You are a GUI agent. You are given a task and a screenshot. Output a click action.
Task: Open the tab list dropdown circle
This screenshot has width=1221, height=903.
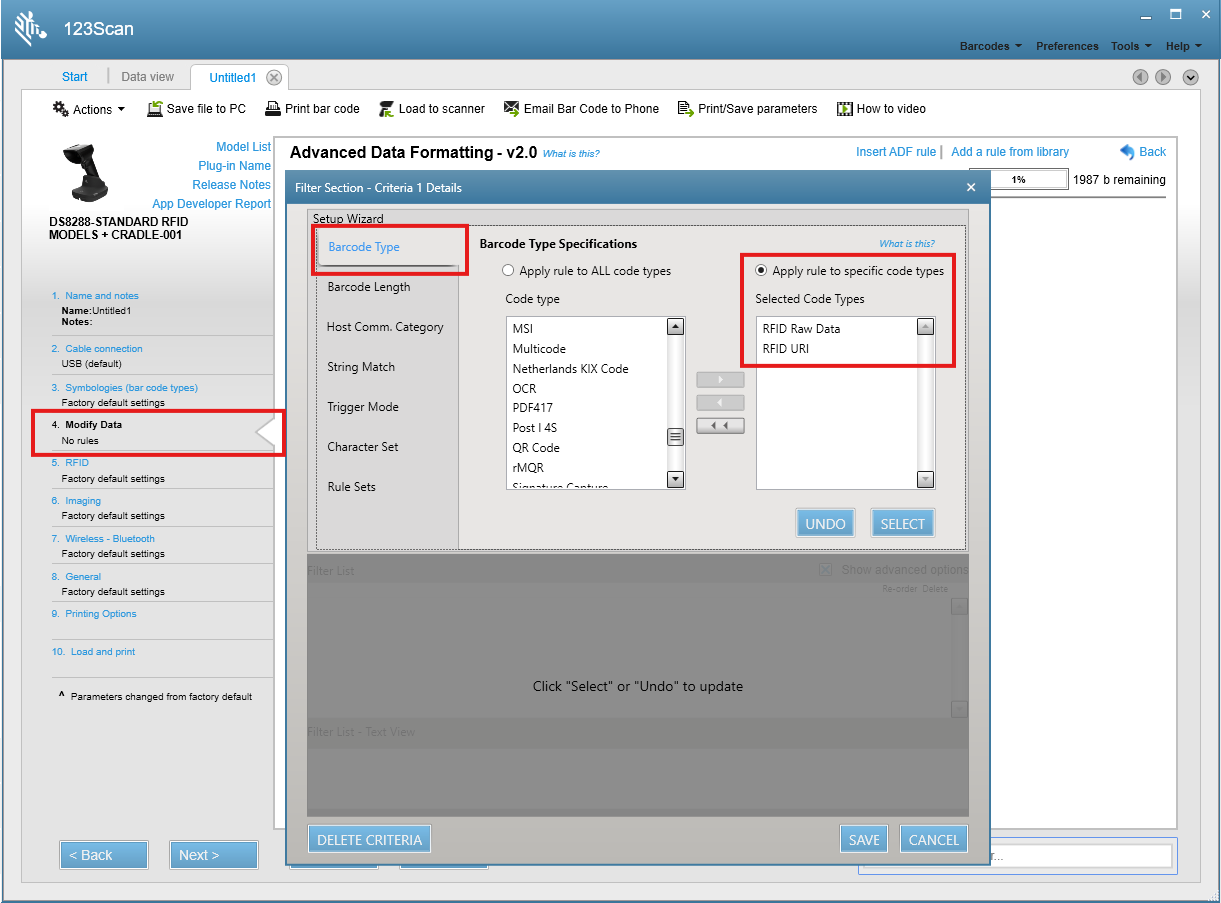coord(1190,77)
